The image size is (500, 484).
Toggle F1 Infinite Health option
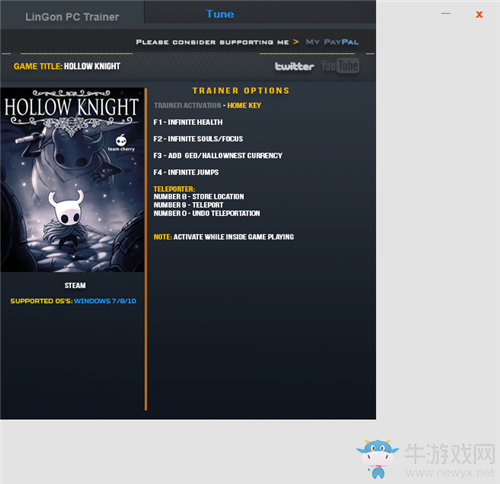[188, 122]
